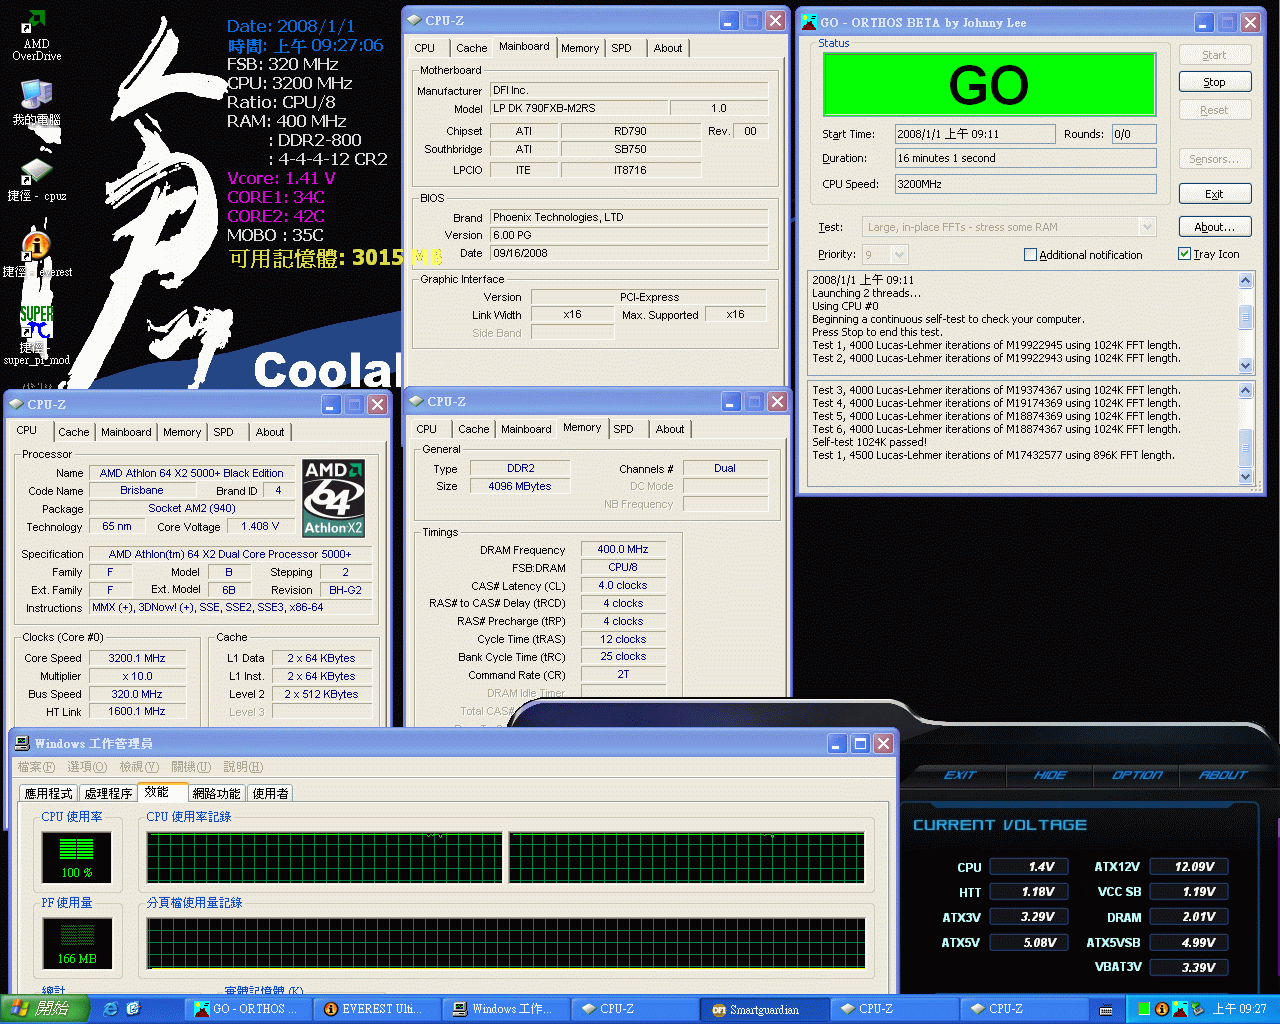Viewport: 1280px width, 1024px height.
Task: Open the Priority dropdown in ORTHOS
Action: [x=898, y=254]
